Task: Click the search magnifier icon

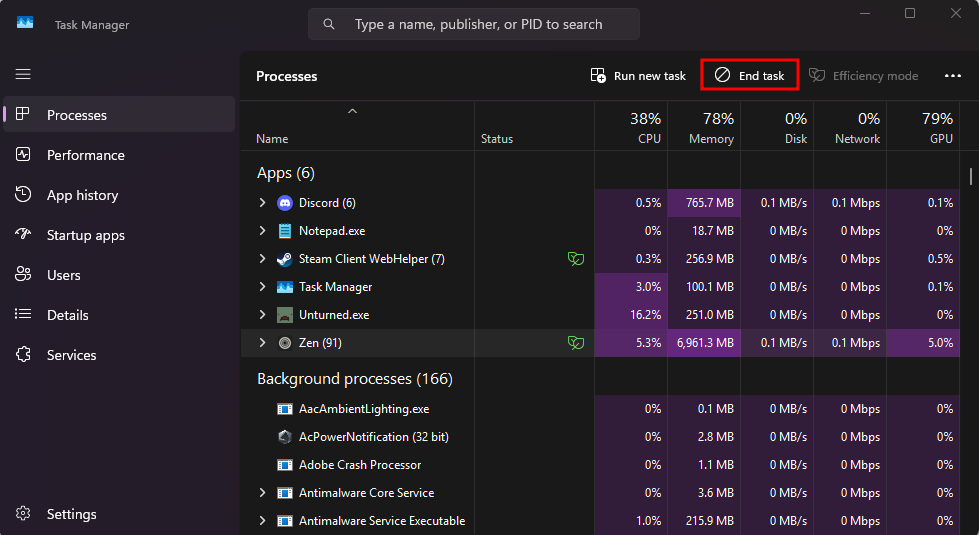Action: point(328,24)
